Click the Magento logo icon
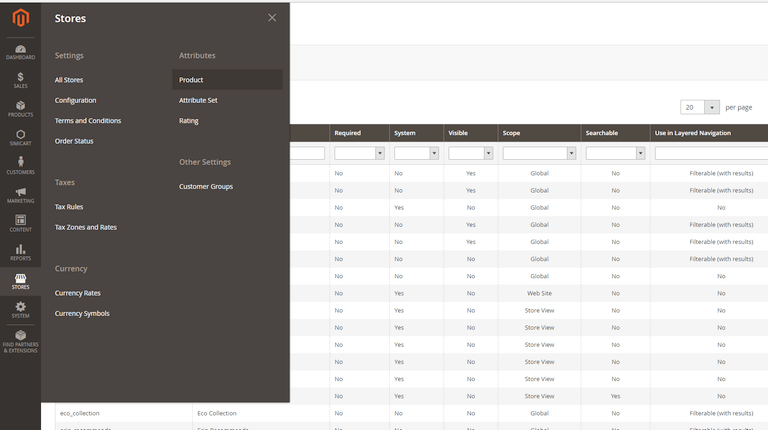Viewport: 768px width, 430px height. pyautogui.click(x=21, y=18)
